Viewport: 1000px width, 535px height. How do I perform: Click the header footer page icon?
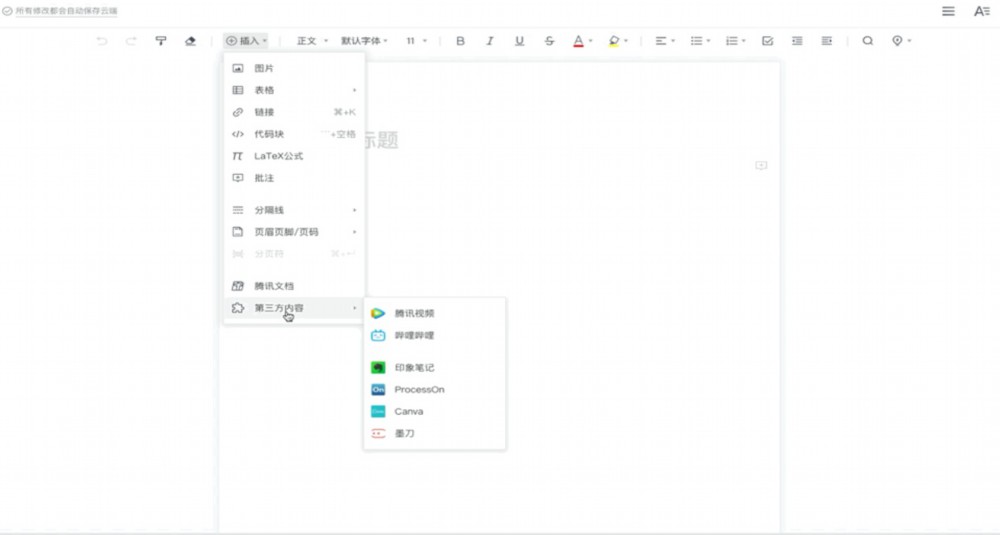tap(238, 232)
